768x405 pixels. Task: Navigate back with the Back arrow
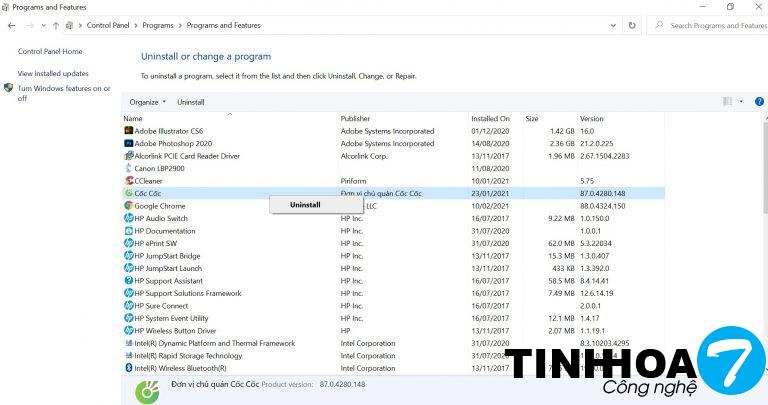11,25
